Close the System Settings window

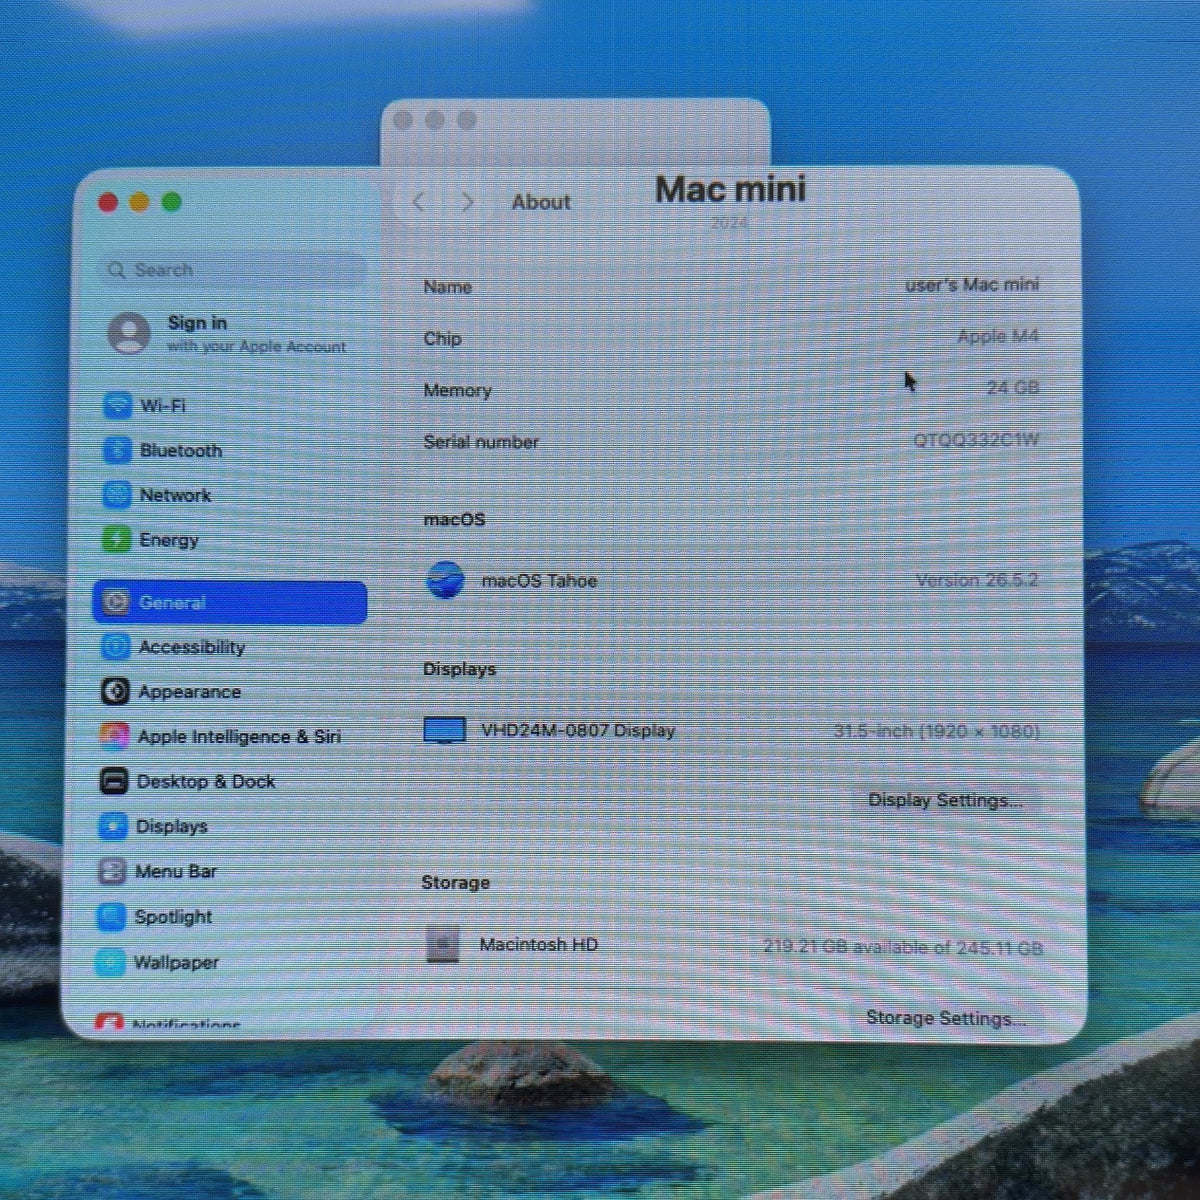108,202
